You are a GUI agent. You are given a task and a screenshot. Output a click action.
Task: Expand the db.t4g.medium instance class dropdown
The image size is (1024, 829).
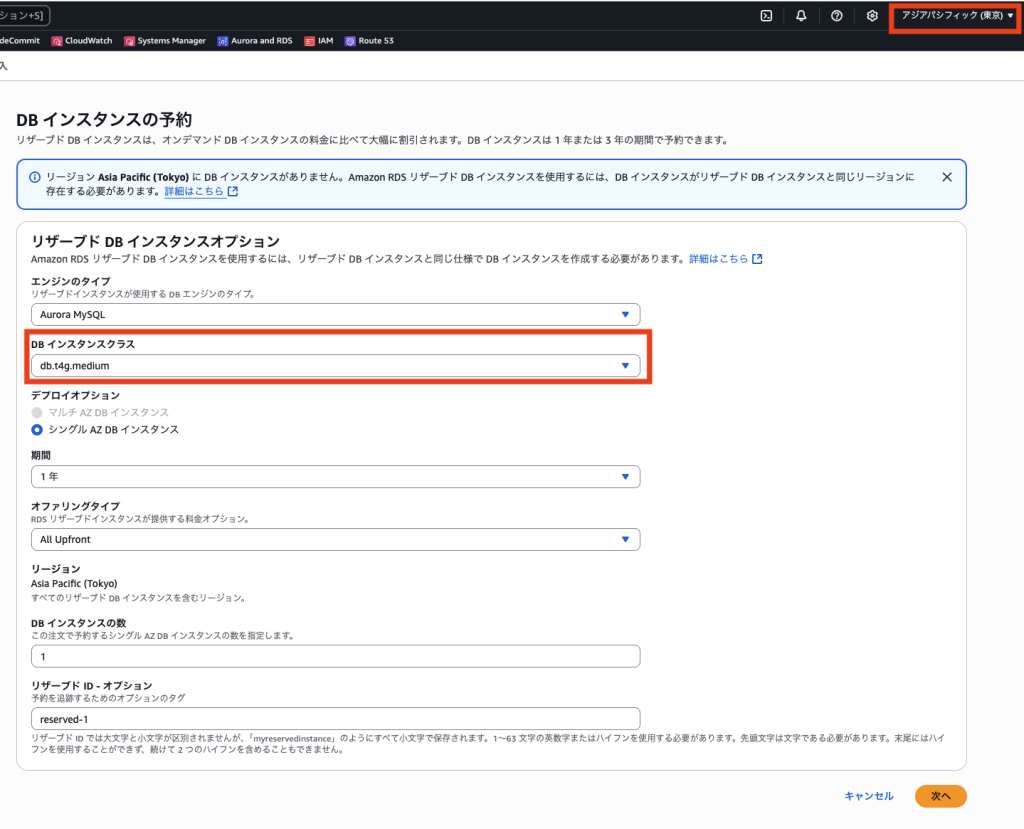click(x=335, y=366)
